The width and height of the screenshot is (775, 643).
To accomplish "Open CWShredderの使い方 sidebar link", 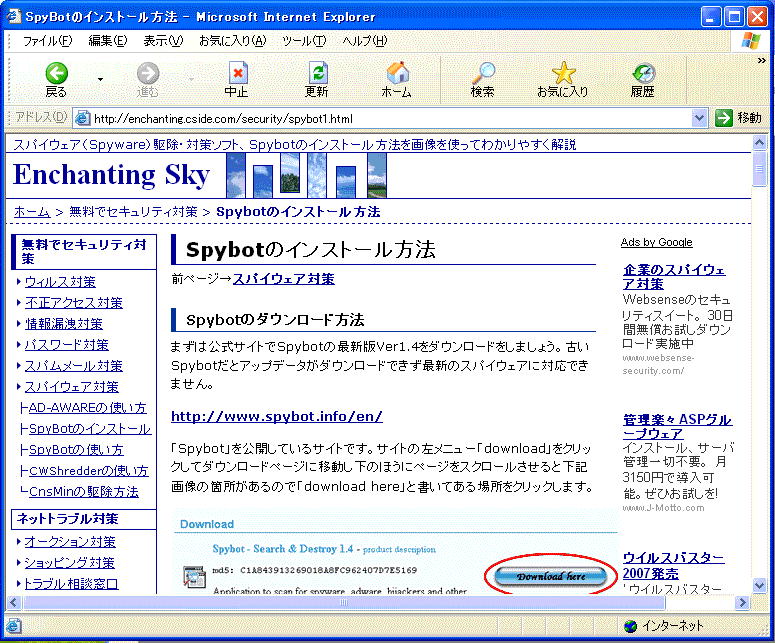I will click(88, 471).
